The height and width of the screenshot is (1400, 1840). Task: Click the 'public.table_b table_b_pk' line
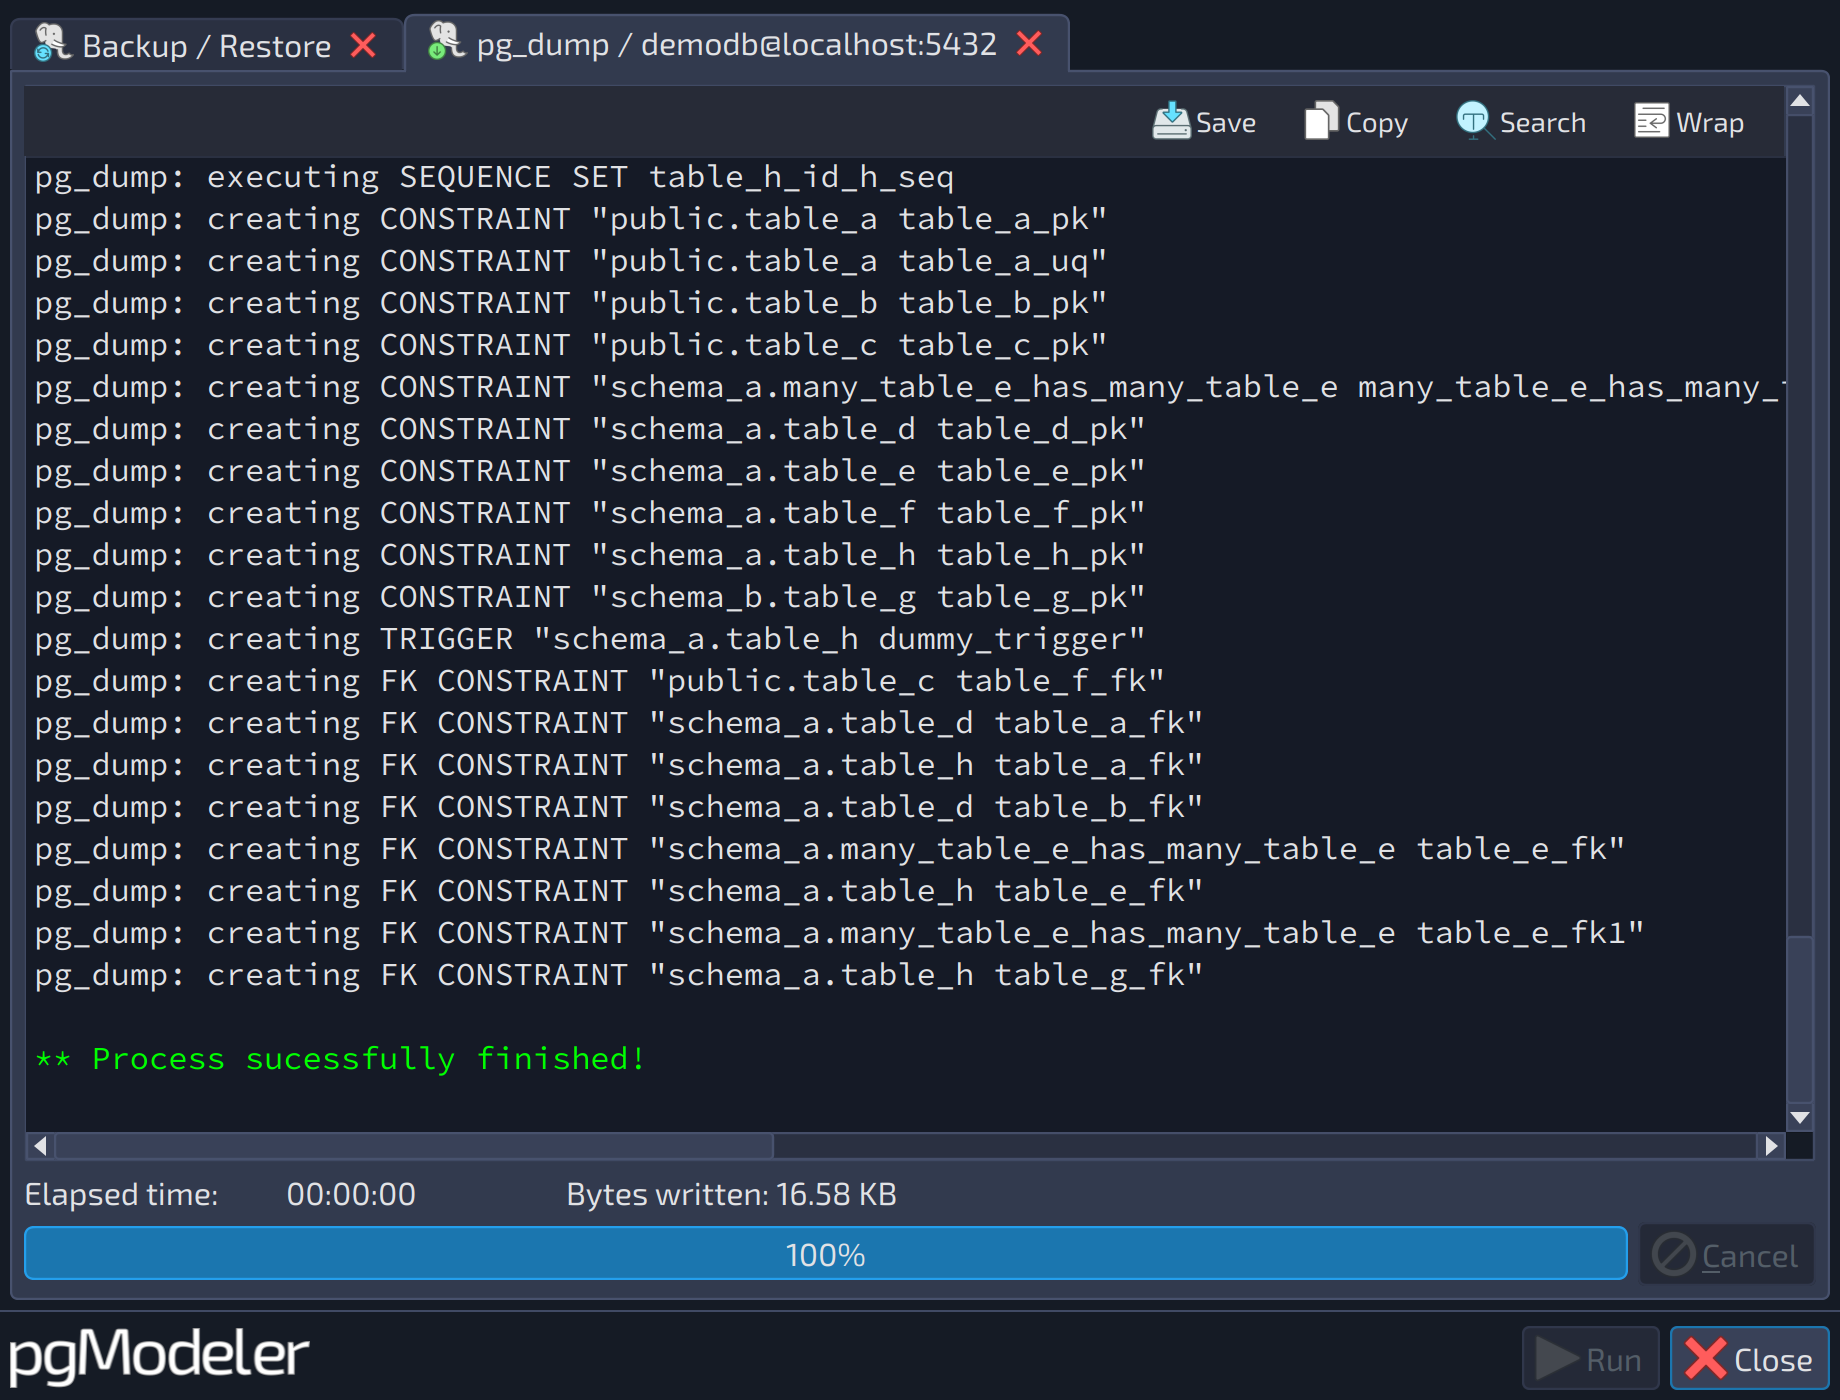571,303
